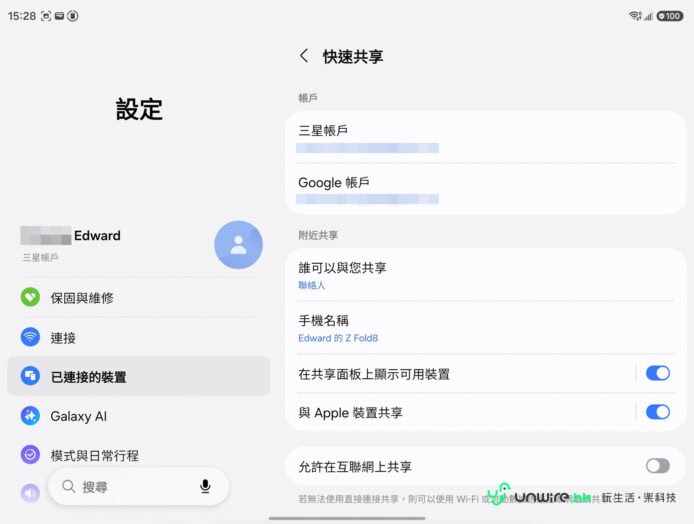Open the 誰可以與您共享 setting
694x524 pixels.
click(x=486, y=275)
